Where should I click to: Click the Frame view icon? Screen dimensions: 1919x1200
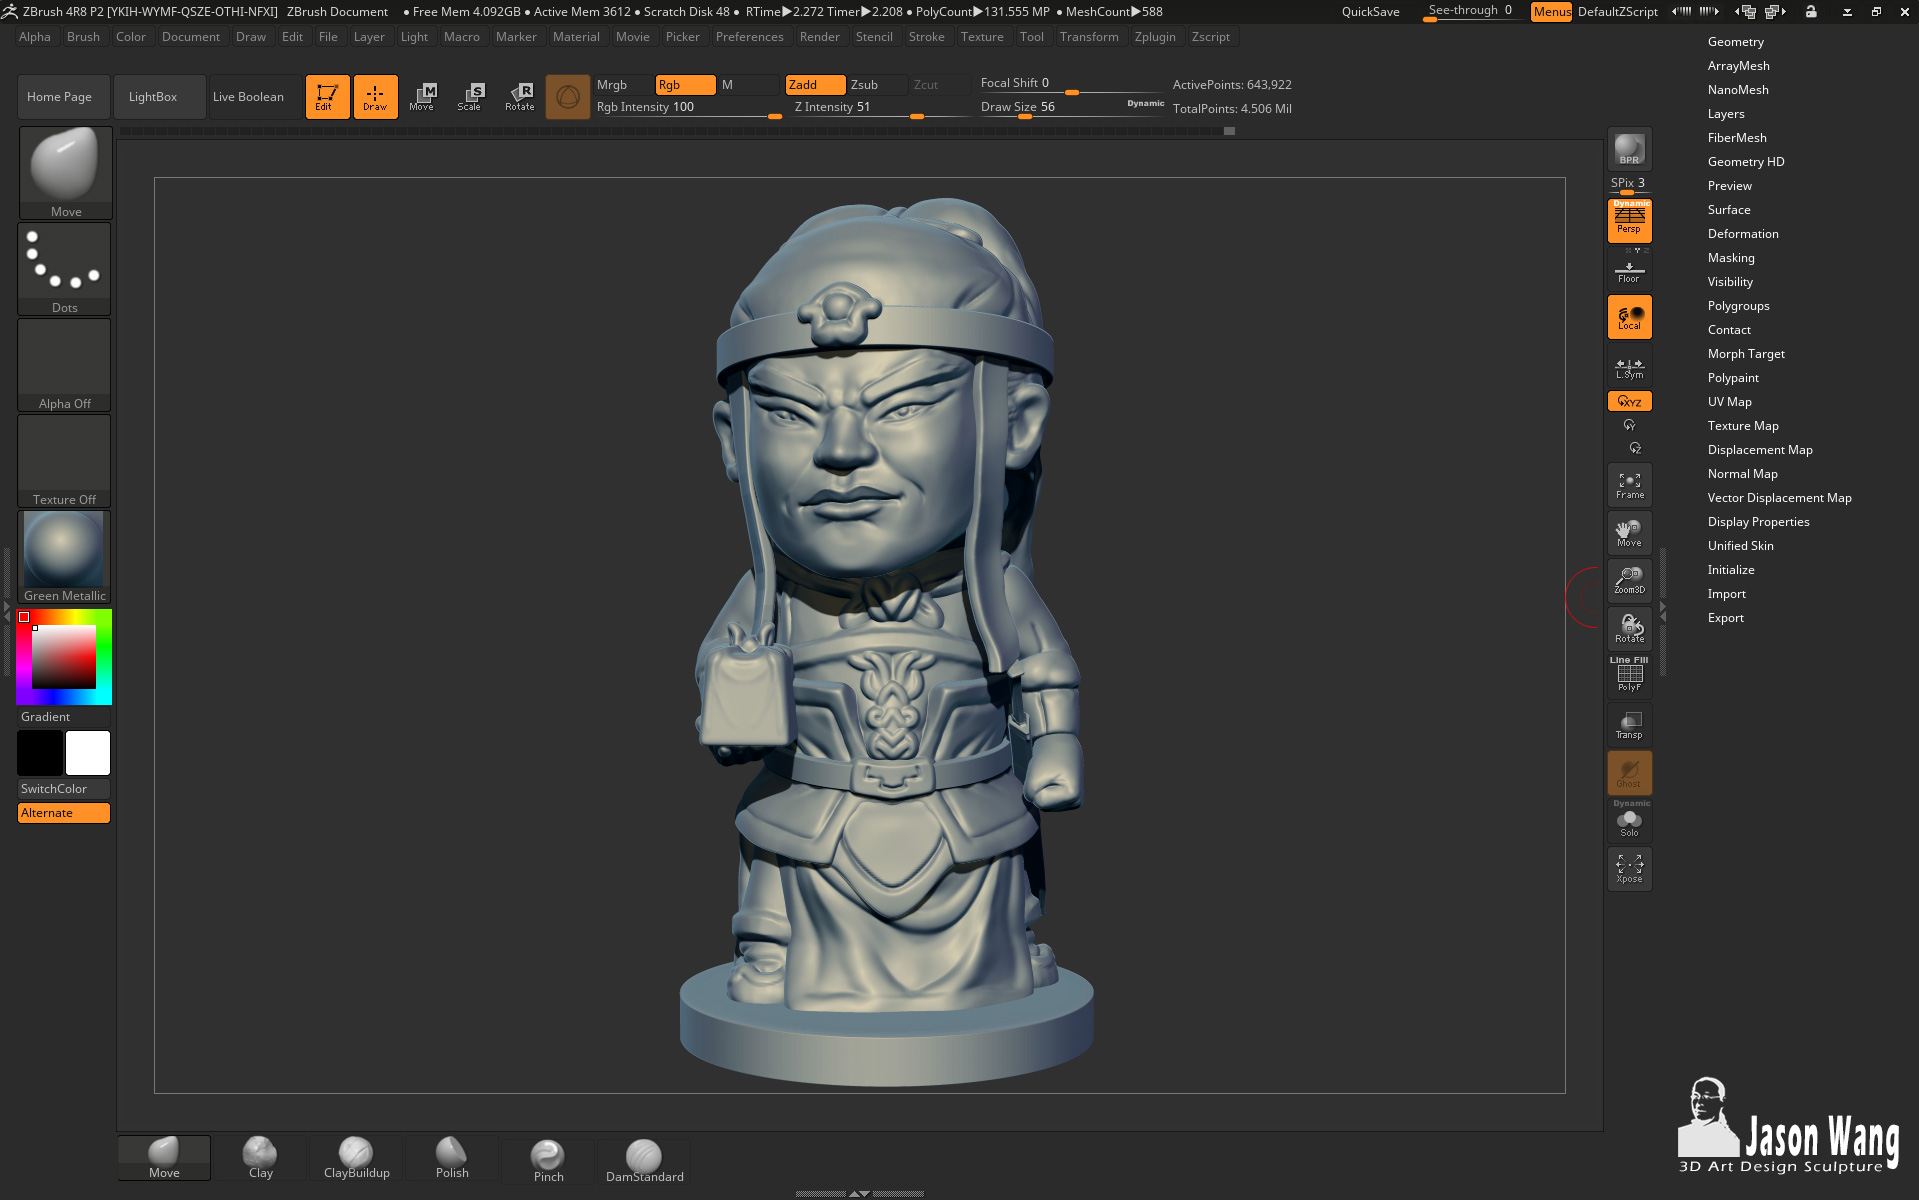[x=1629, y=485]
